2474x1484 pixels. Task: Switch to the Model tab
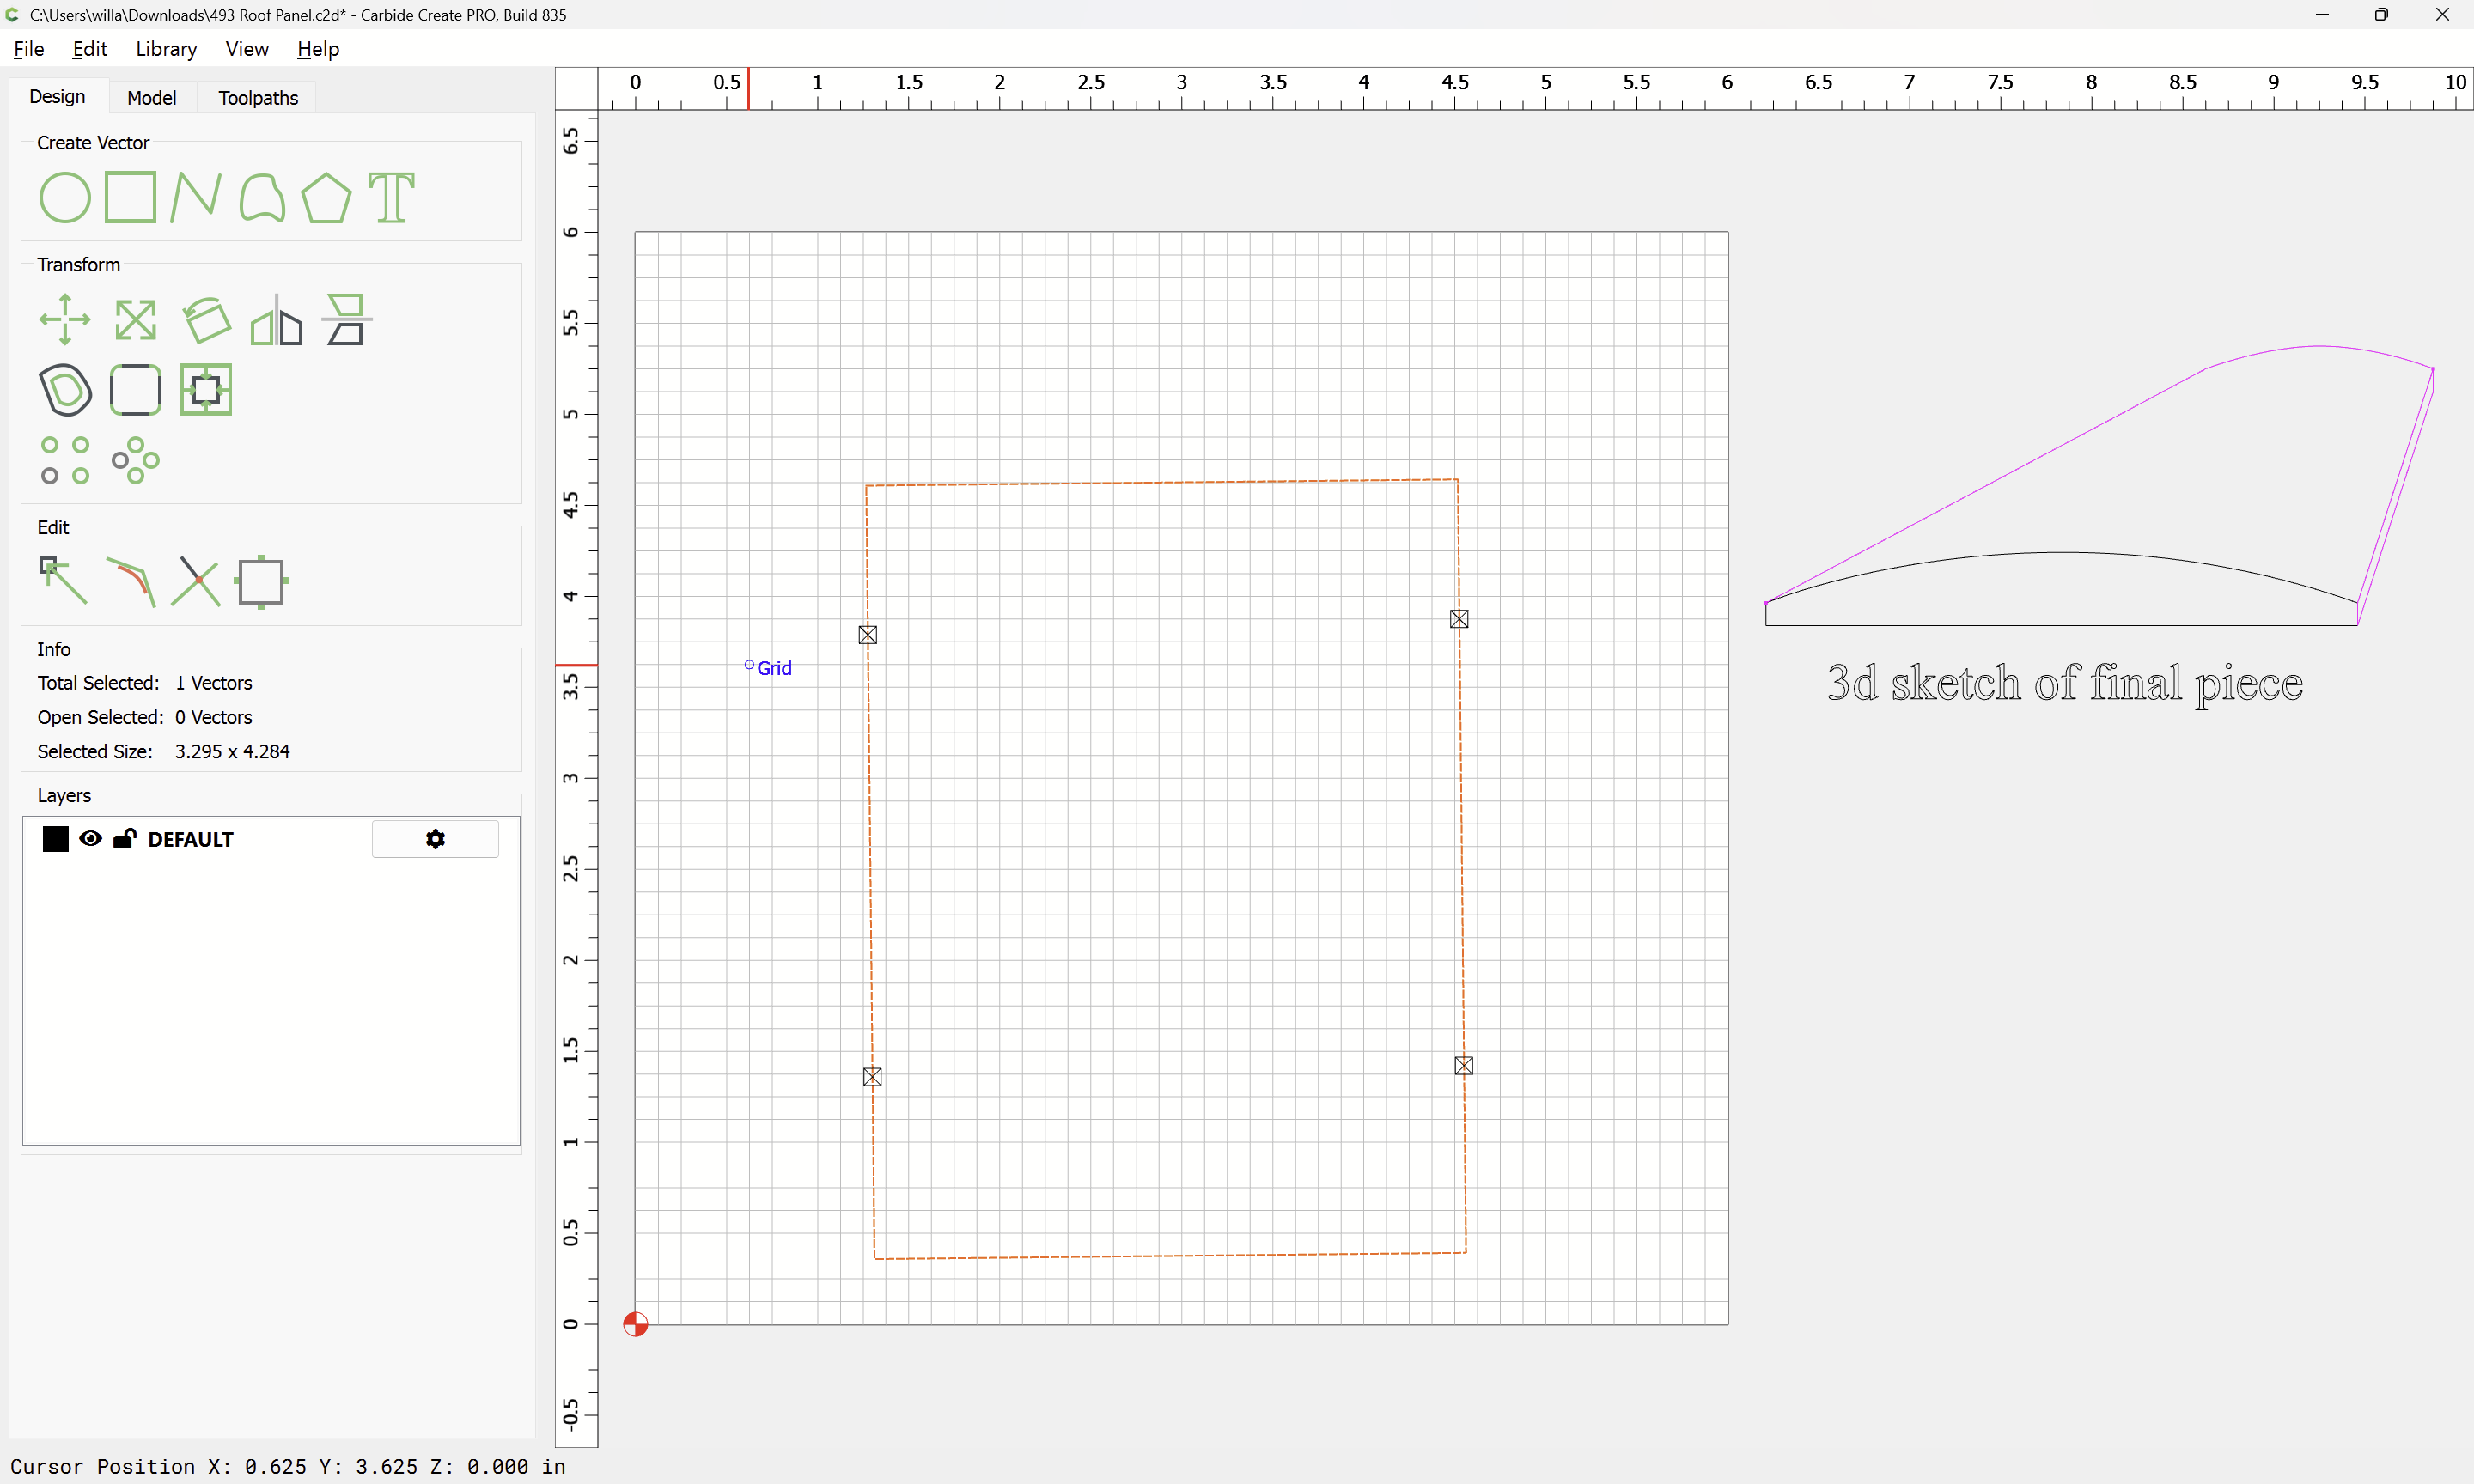[151, 98]
